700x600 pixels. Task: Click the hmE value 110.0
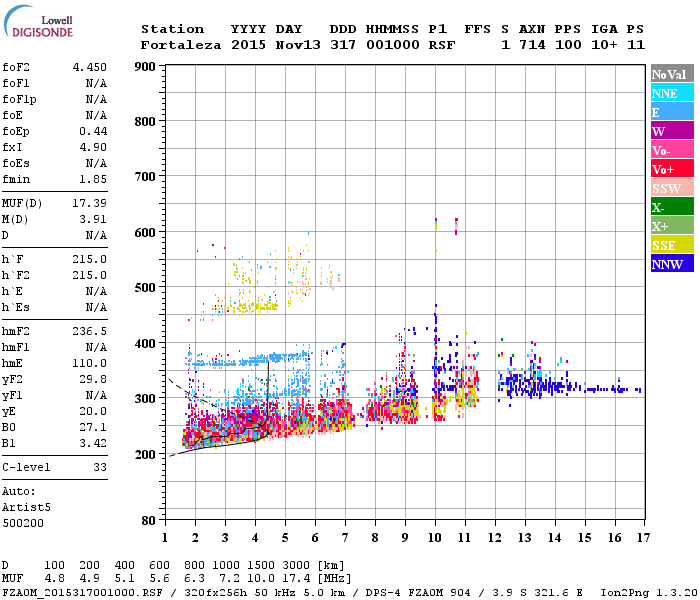(90, 363)
